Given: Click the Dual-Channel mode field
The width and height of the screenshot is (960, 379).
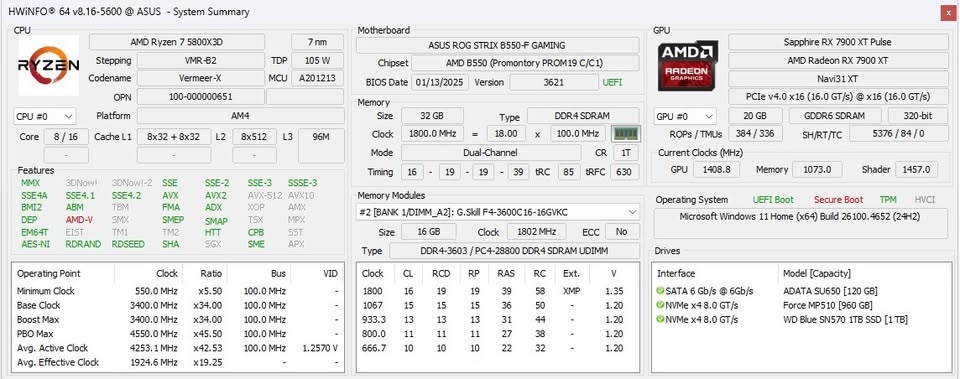Looking at the screenshot, I should (491, 152).
